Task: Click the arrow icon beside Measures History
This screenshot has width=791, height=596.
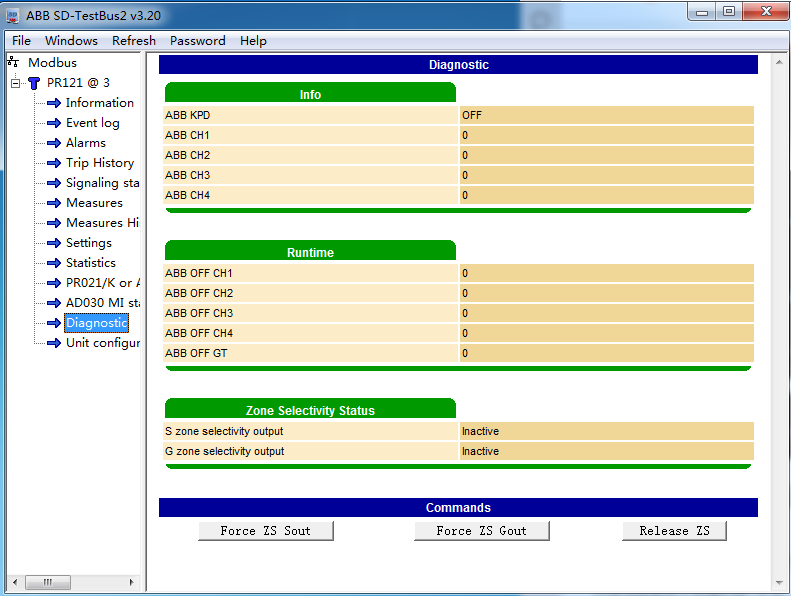Action: click(x=54, y=223)
